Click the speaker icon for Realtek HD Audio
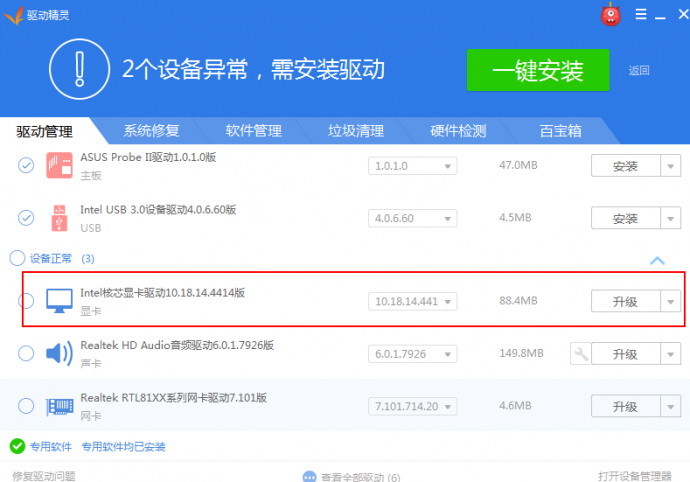The width and height of the screenshot is (690, 482). pyautogui.click(x=59, y=354)
